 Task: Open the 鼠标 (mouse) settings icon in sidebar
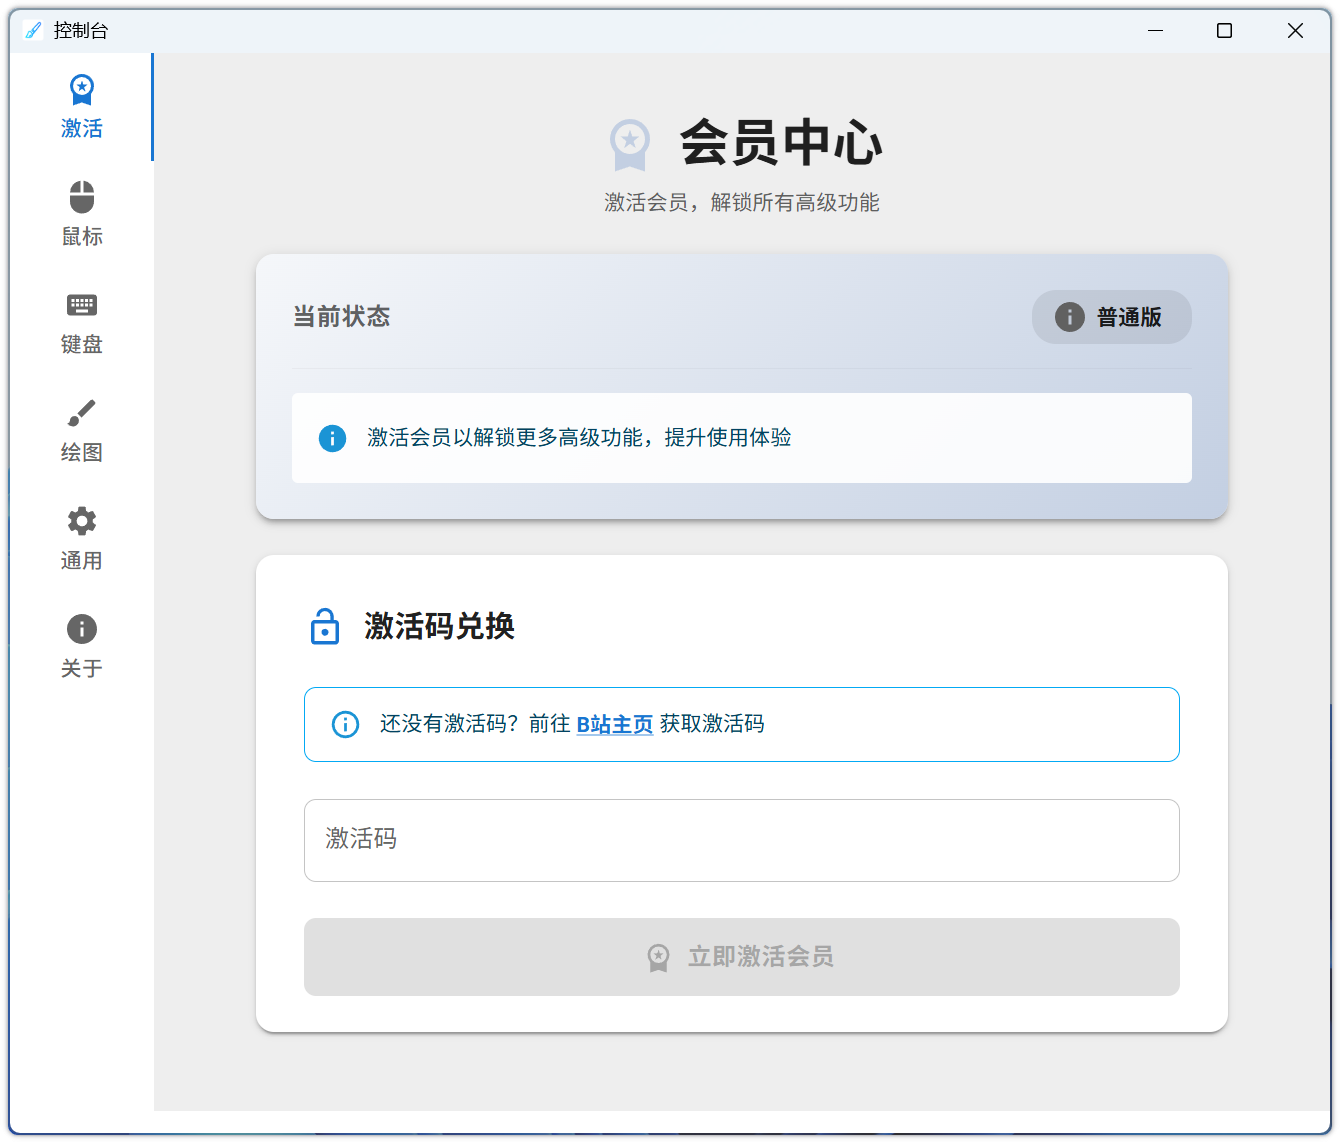[x=82, y=198]
